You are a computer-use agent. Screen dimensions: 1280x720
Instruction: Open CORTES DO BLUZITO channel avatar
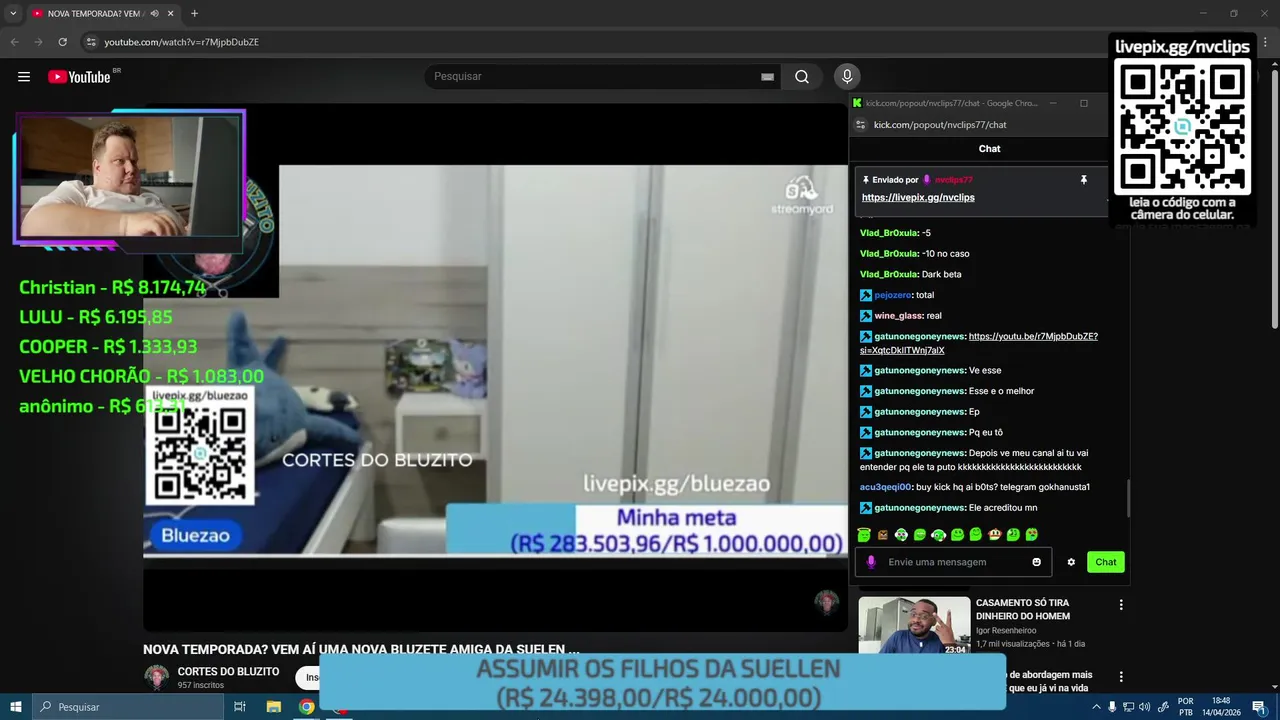[156, 677]
